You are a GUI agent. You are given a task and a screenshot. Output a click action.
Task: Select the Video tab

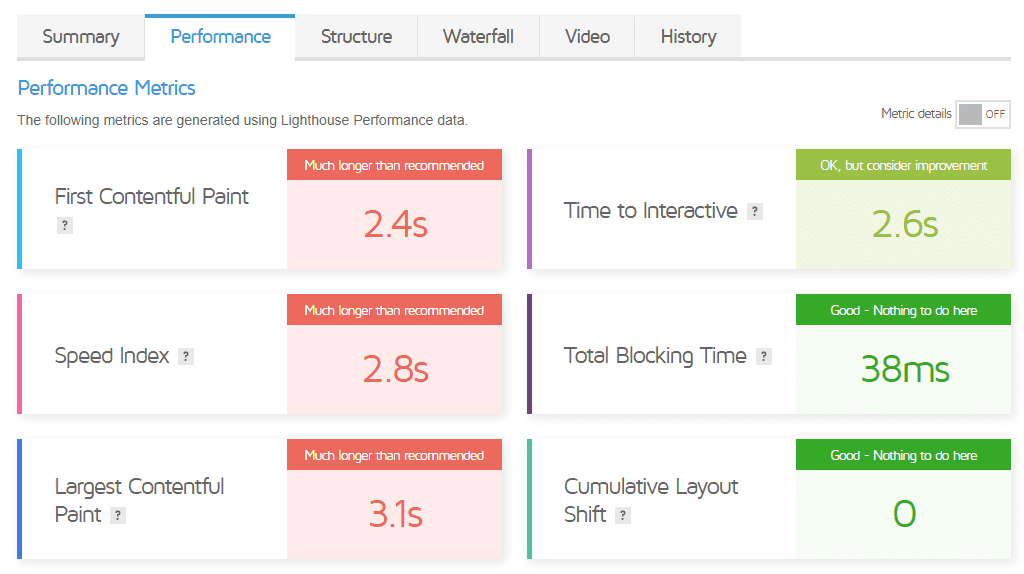[587, 37]
